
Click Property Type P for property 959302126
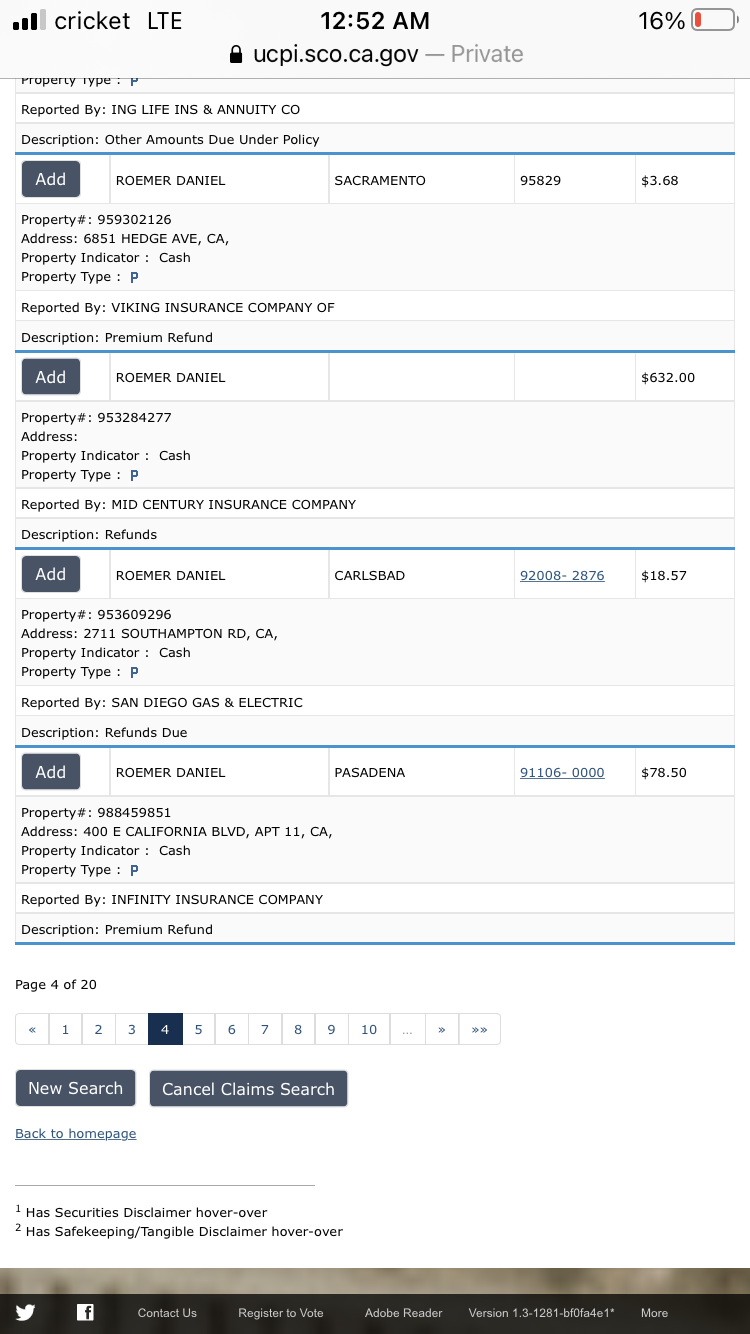(134, 277)
